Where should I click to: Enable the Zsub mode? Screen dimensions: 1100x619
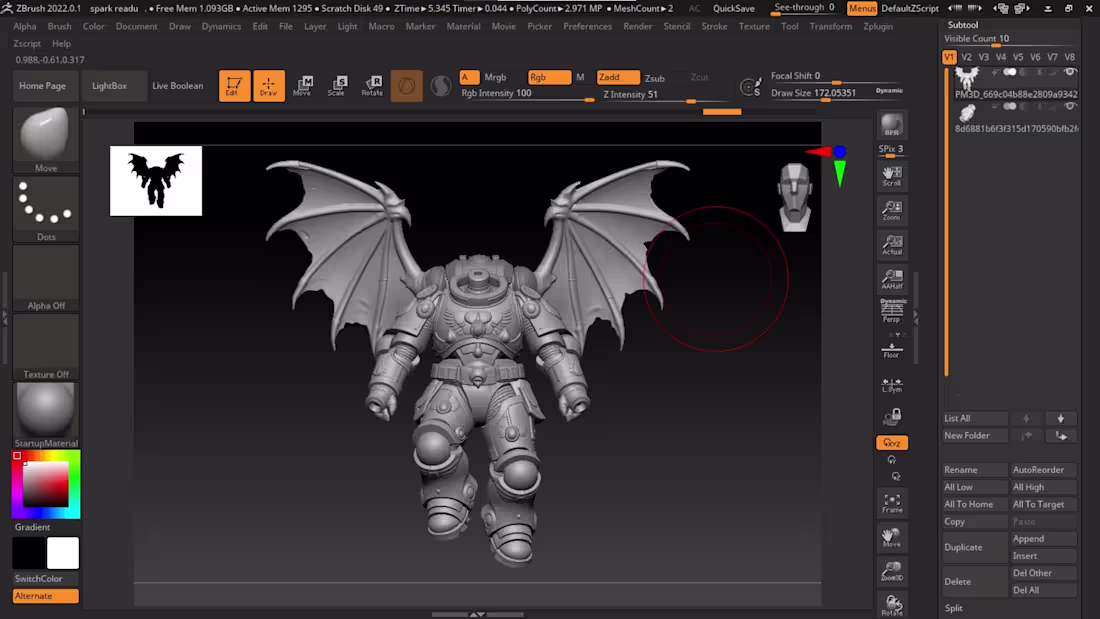tap(655, 78)
